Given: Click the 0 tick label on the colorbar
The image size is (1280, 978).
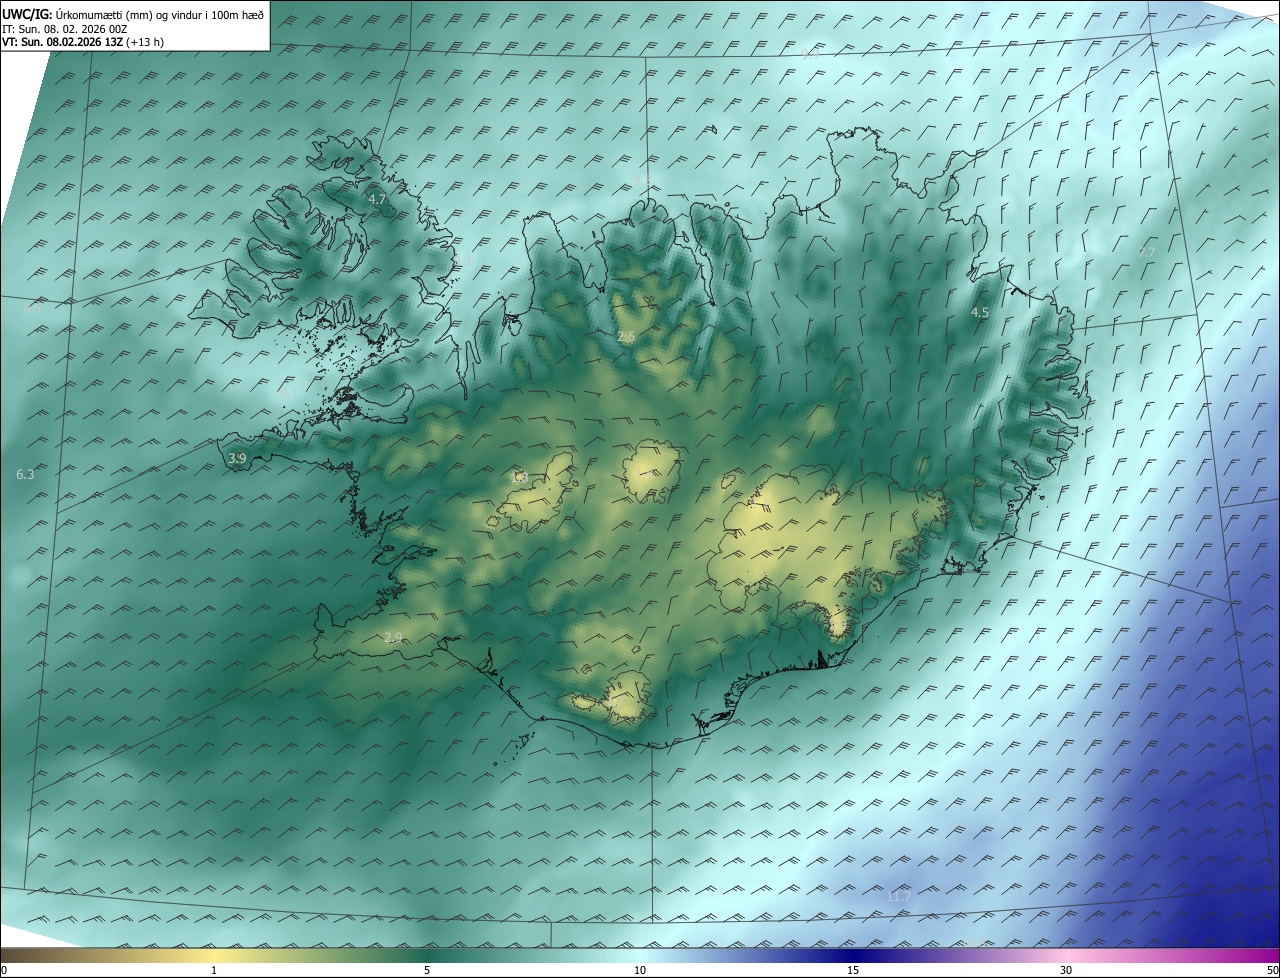Looking at the screenshot, I should (x=4, y=970).
